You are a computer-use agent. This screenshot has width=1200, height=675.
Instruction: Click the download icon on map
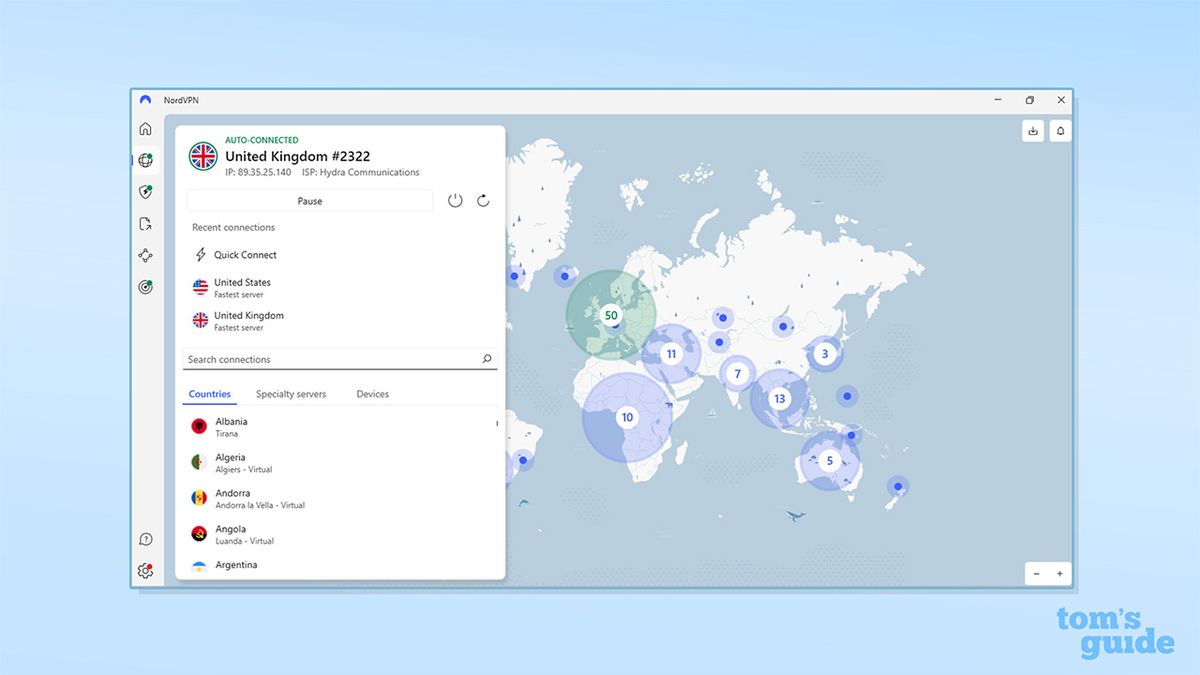tap(1033, 130)
